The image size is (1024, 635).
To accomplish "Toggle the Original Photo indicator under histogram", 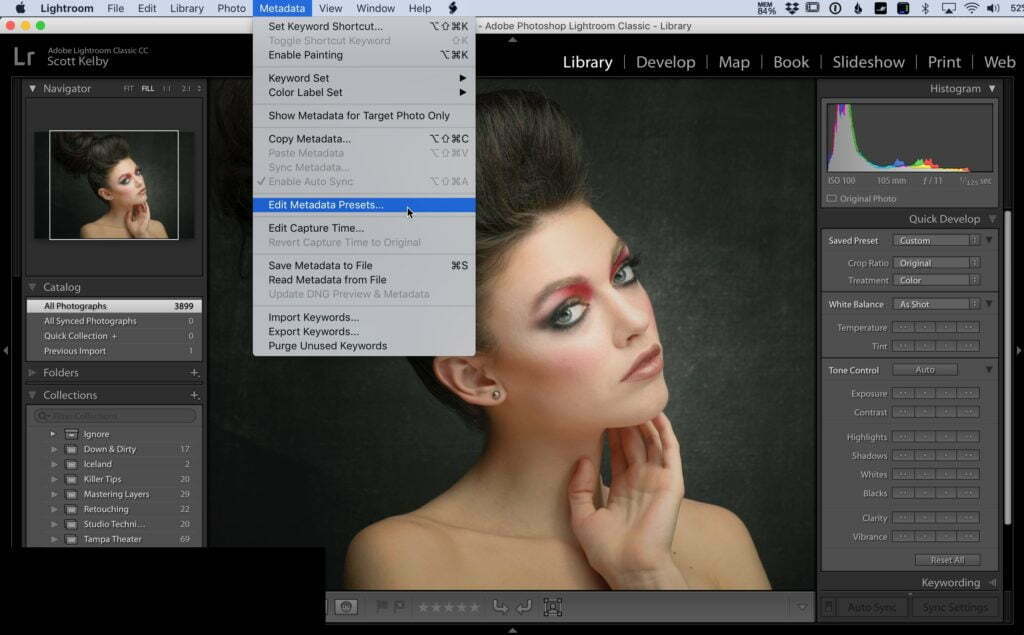I will click(x=832, y=198).
